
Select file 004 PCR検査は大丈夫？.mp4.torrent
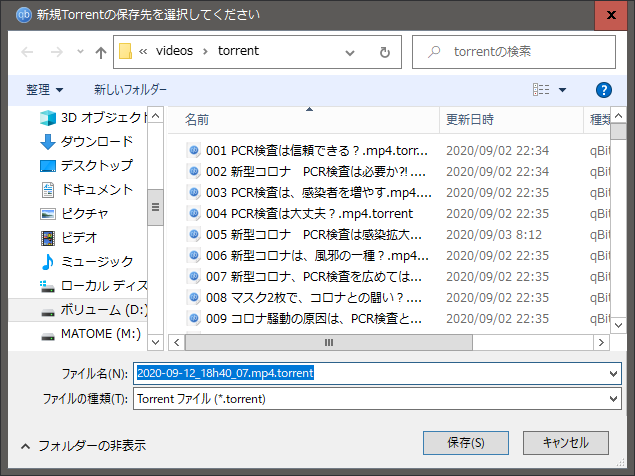tap(309, 213)
